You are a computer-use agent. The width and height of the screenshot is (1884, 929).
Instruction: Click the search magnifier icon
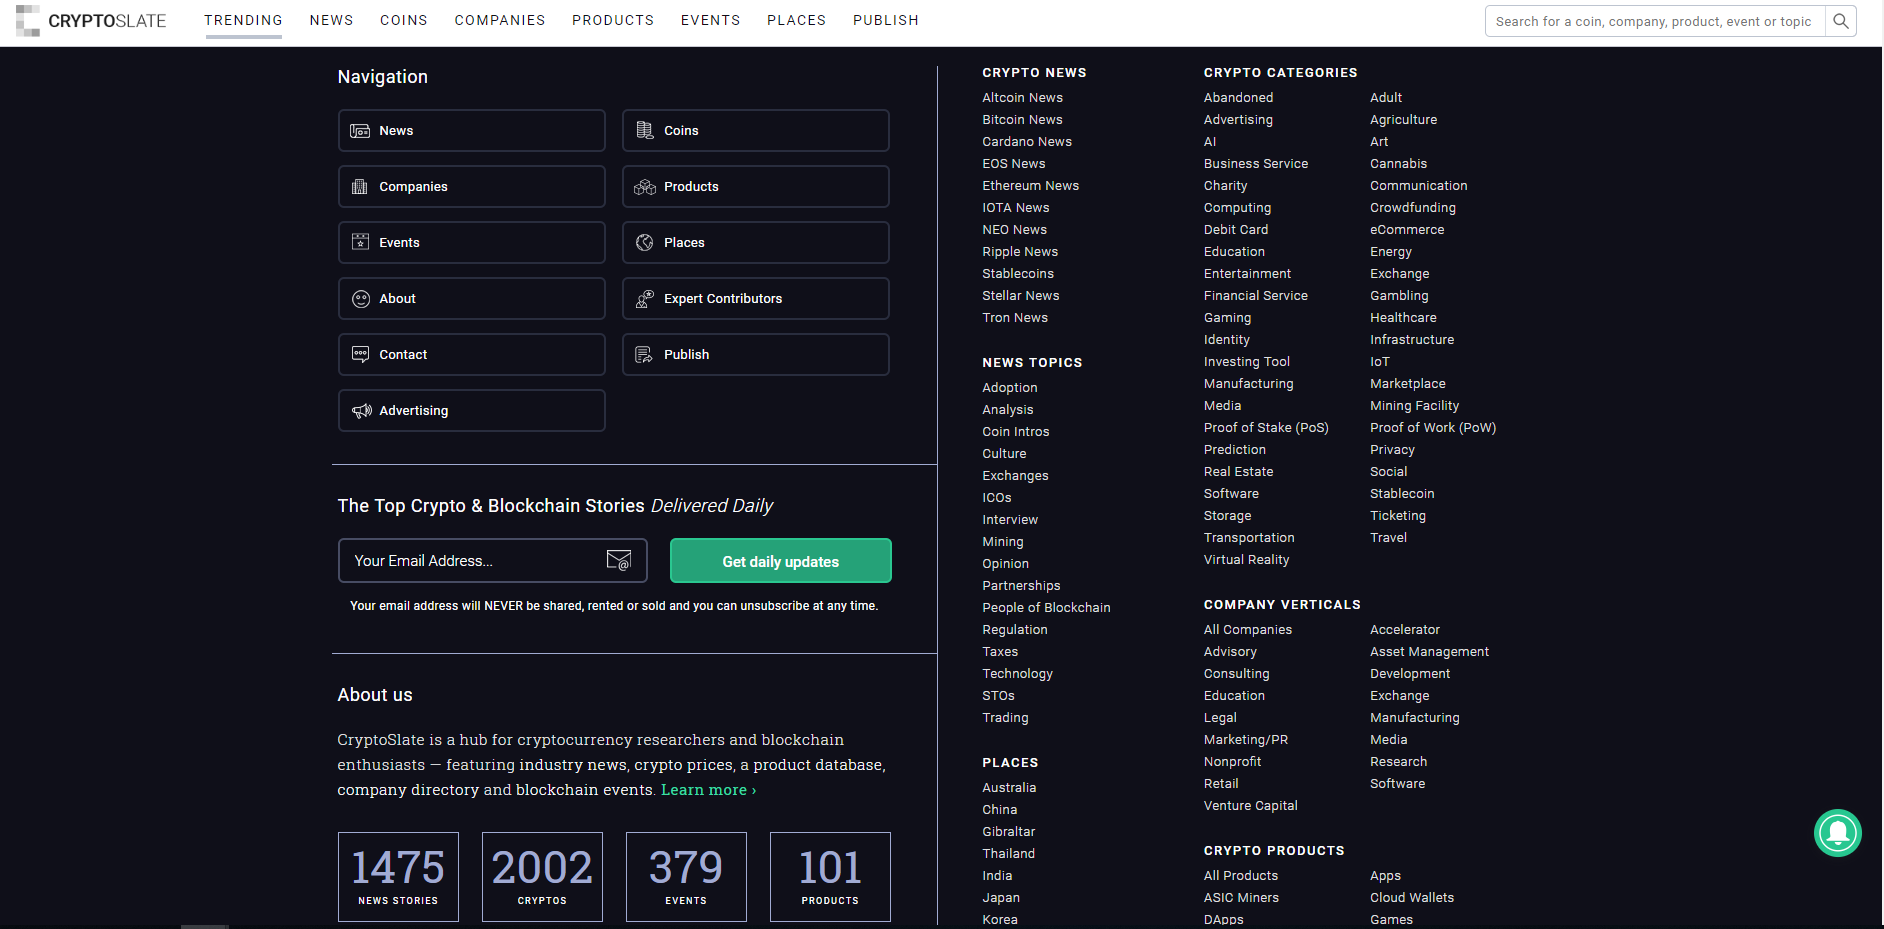[x=1841, y=21]
